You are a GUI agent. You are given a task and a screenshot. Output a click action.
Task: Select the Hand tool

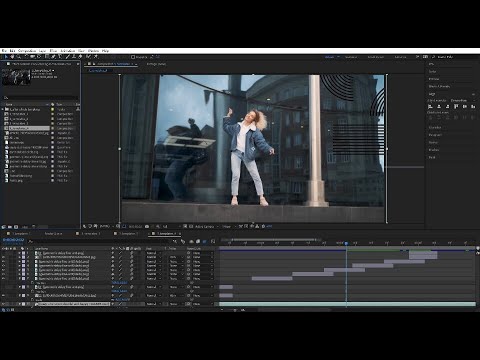[12, 57]
